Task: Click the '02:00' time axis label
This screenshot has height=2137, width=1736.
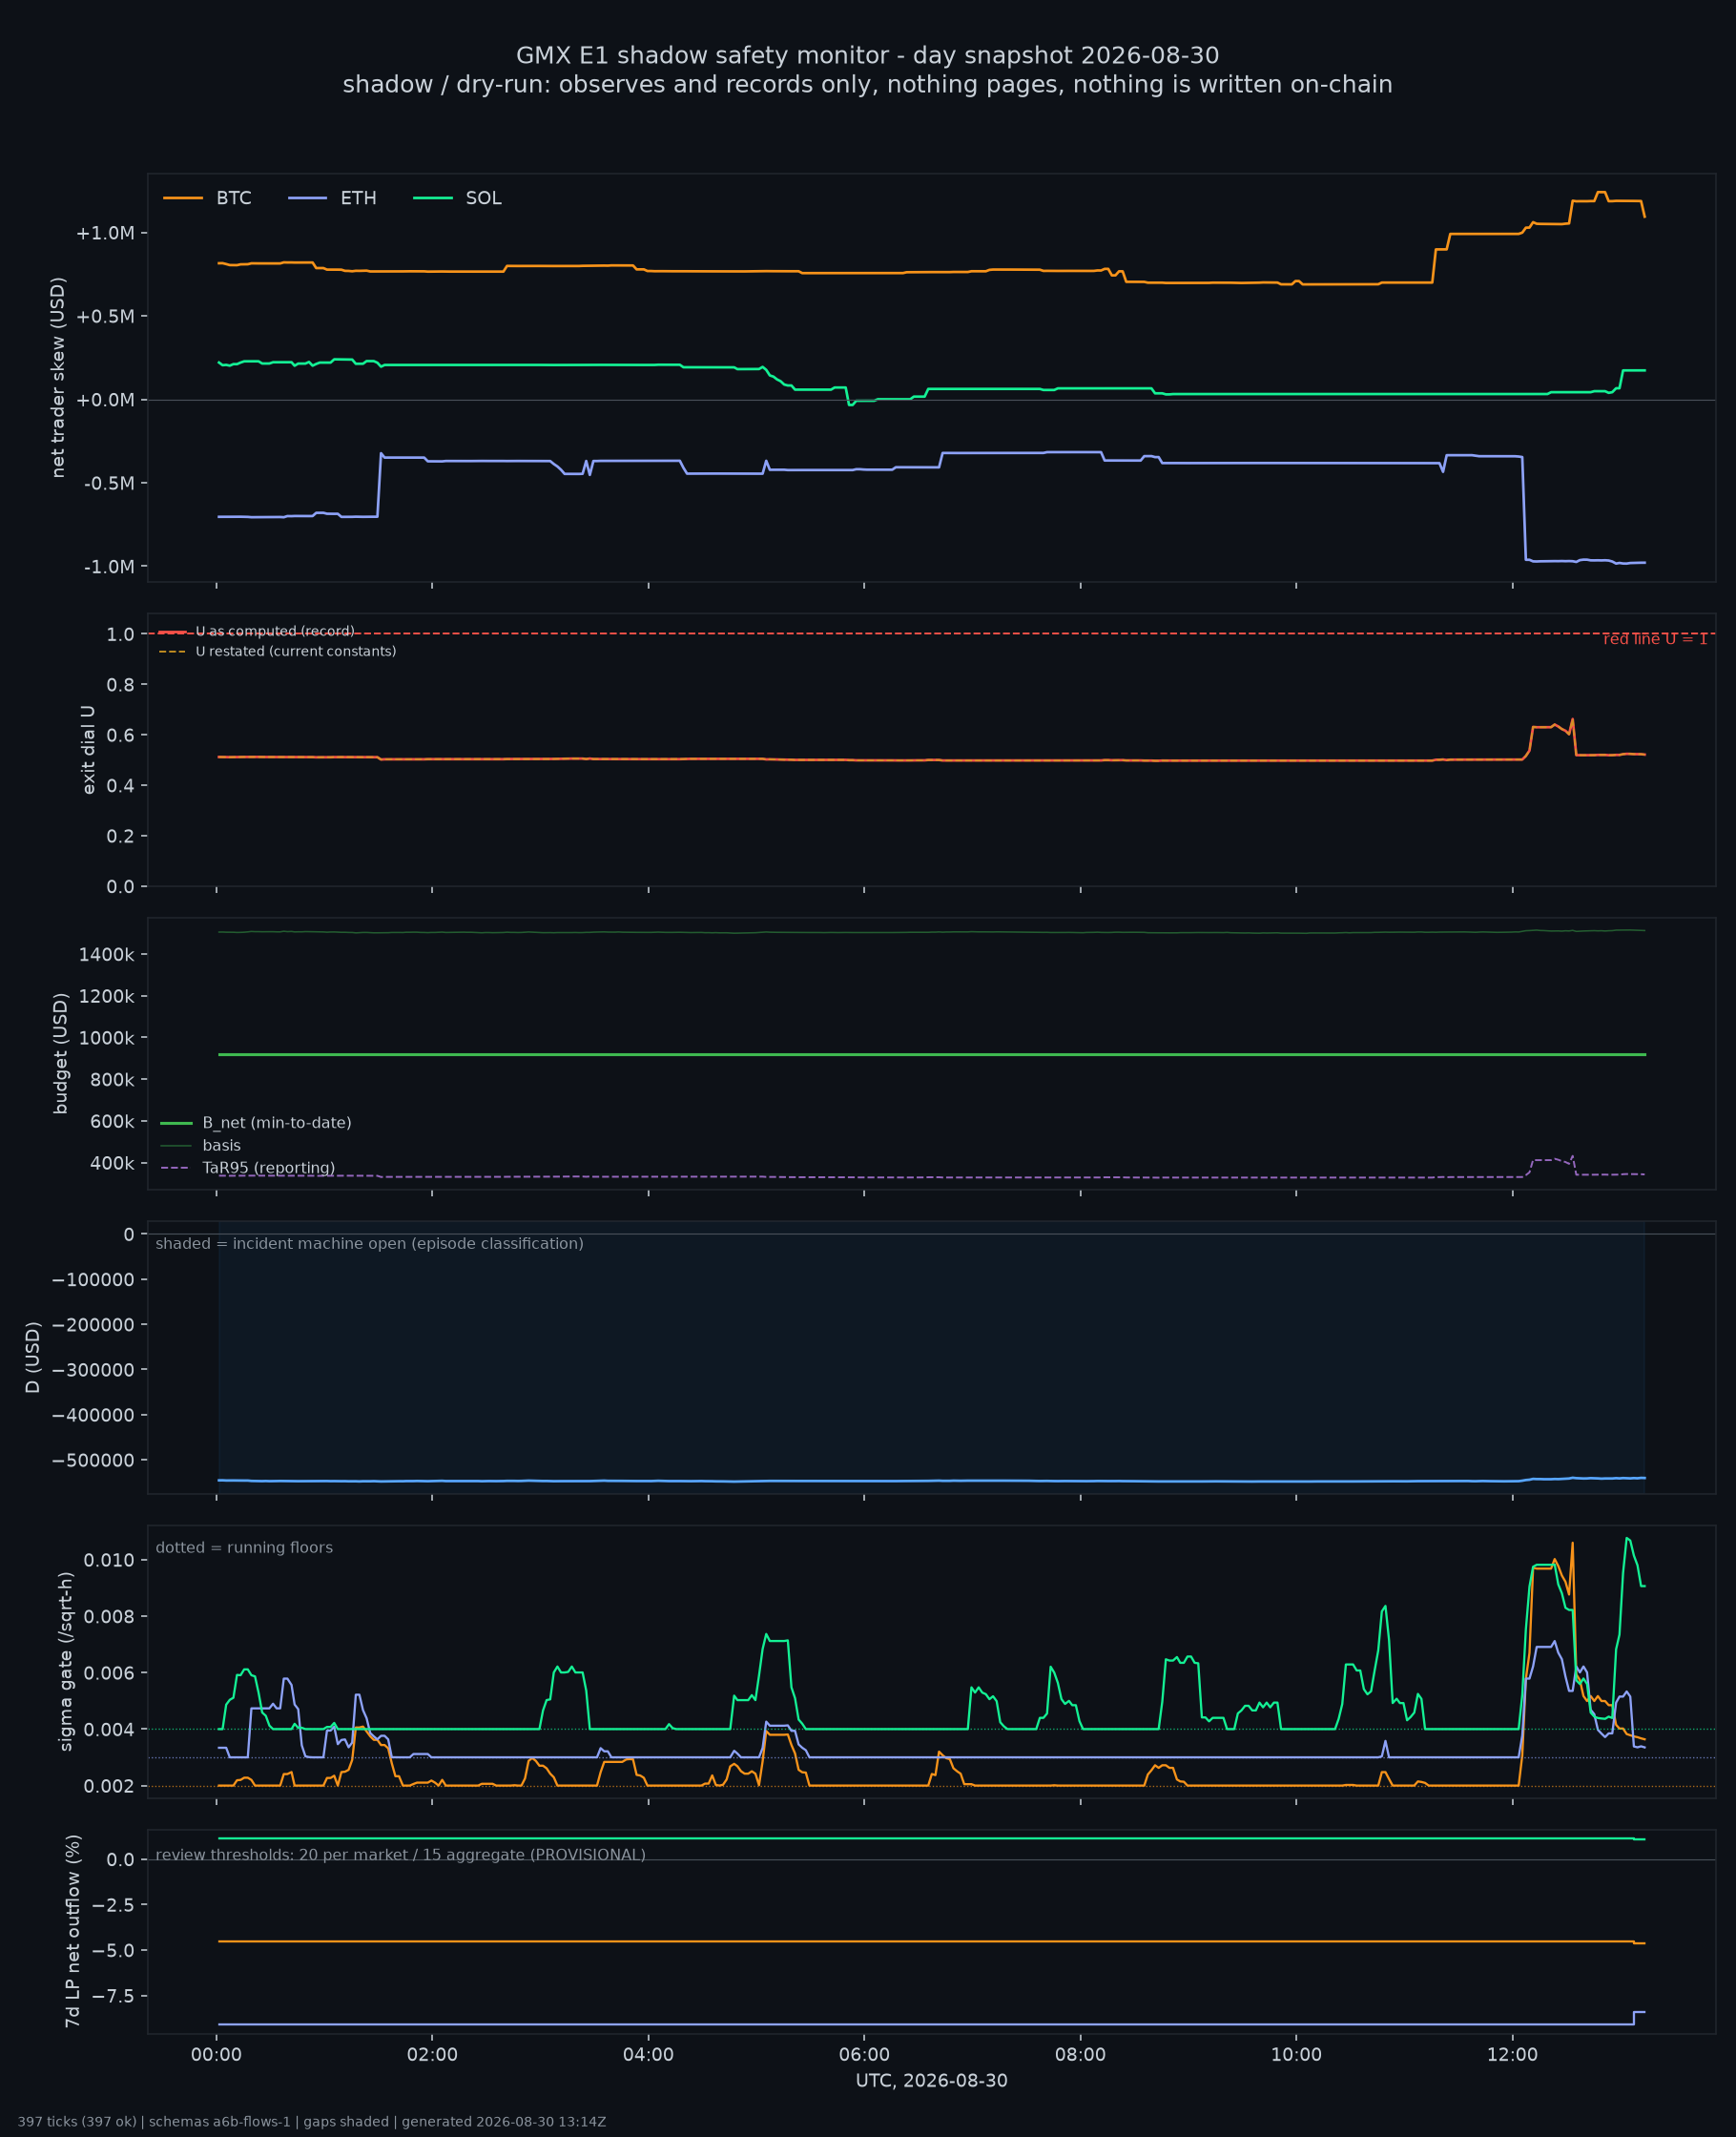Action: tap(432, 2055)
